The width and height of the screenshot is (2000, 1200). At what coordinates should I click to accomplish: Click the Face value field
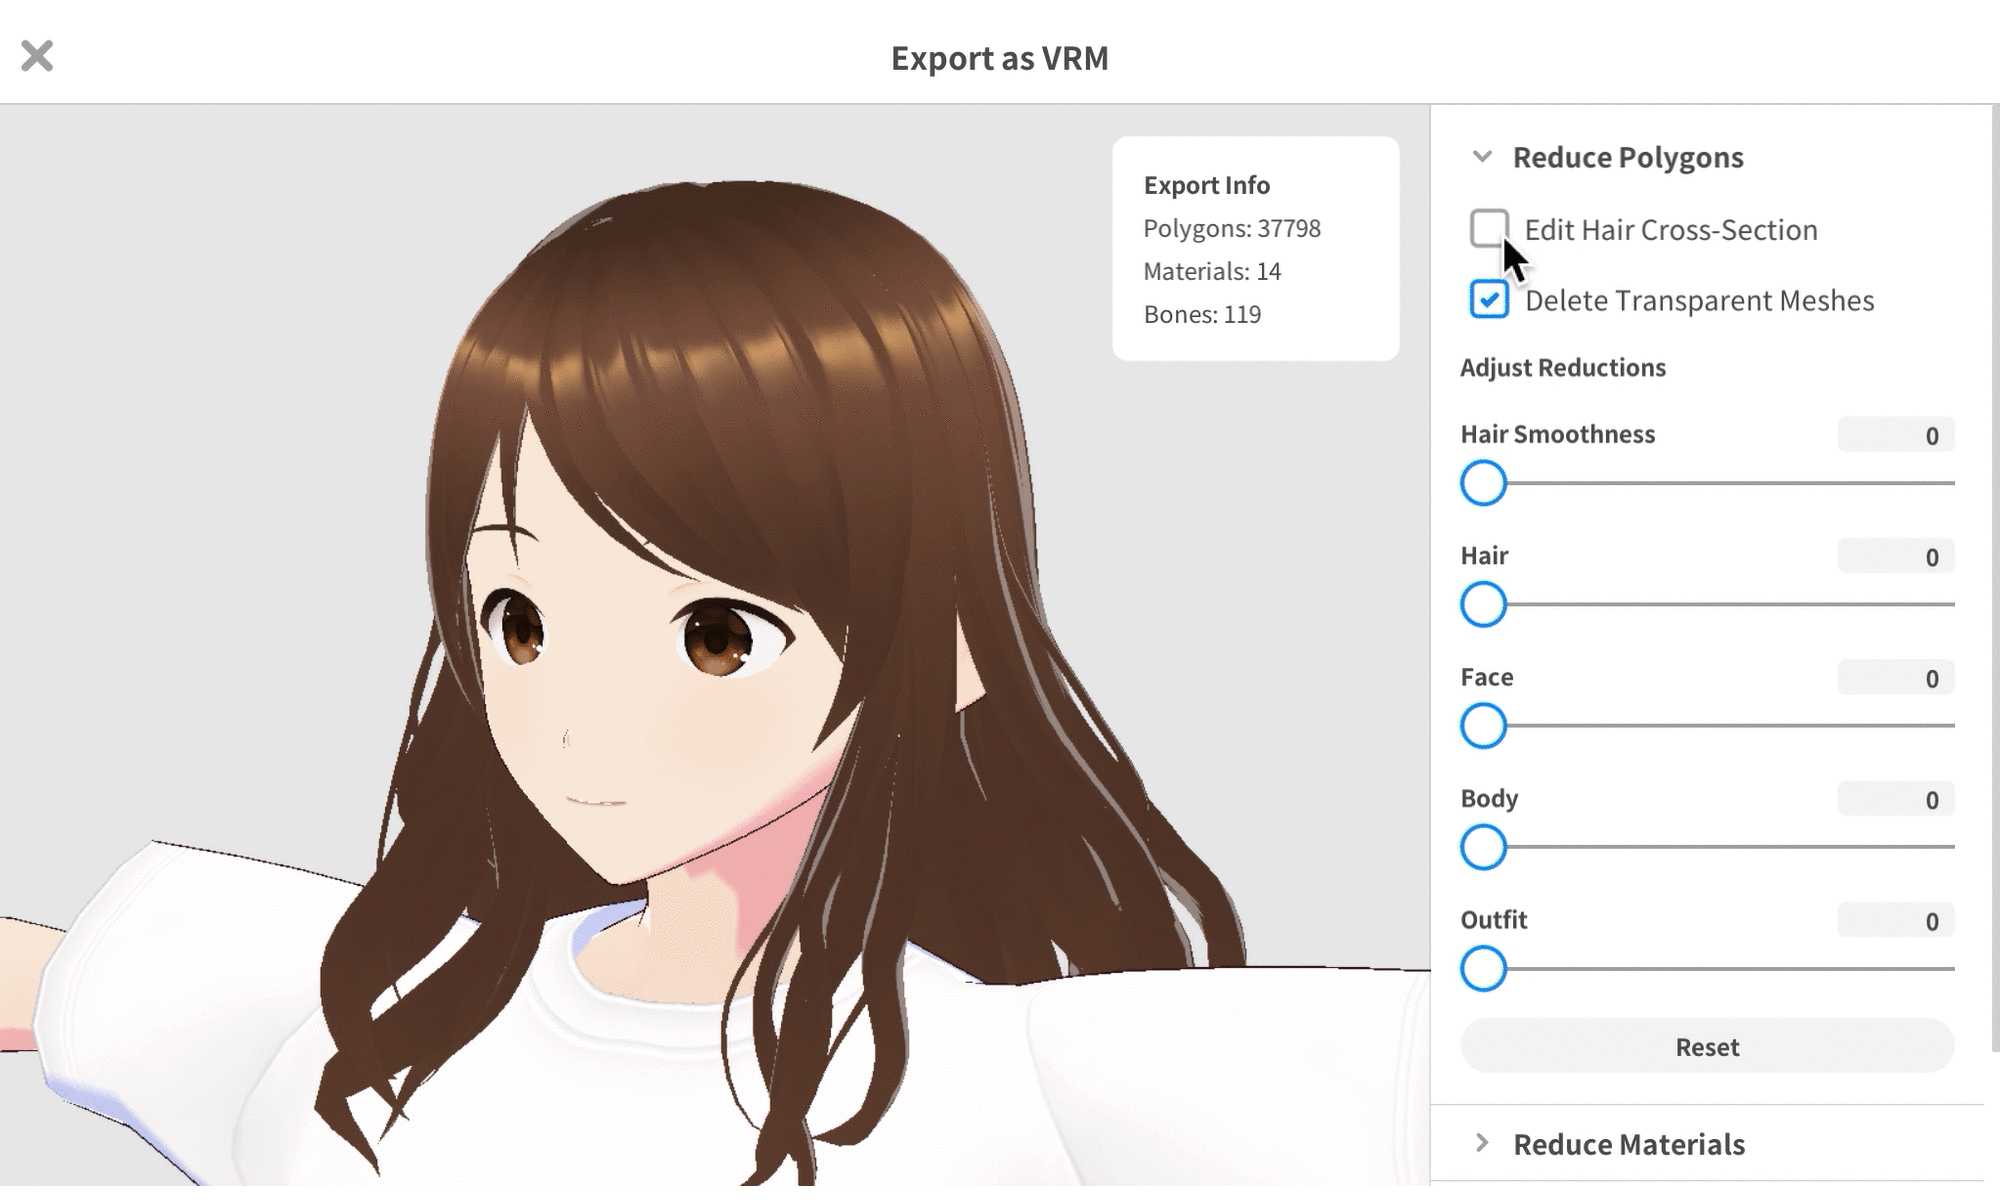[1895, 678]
